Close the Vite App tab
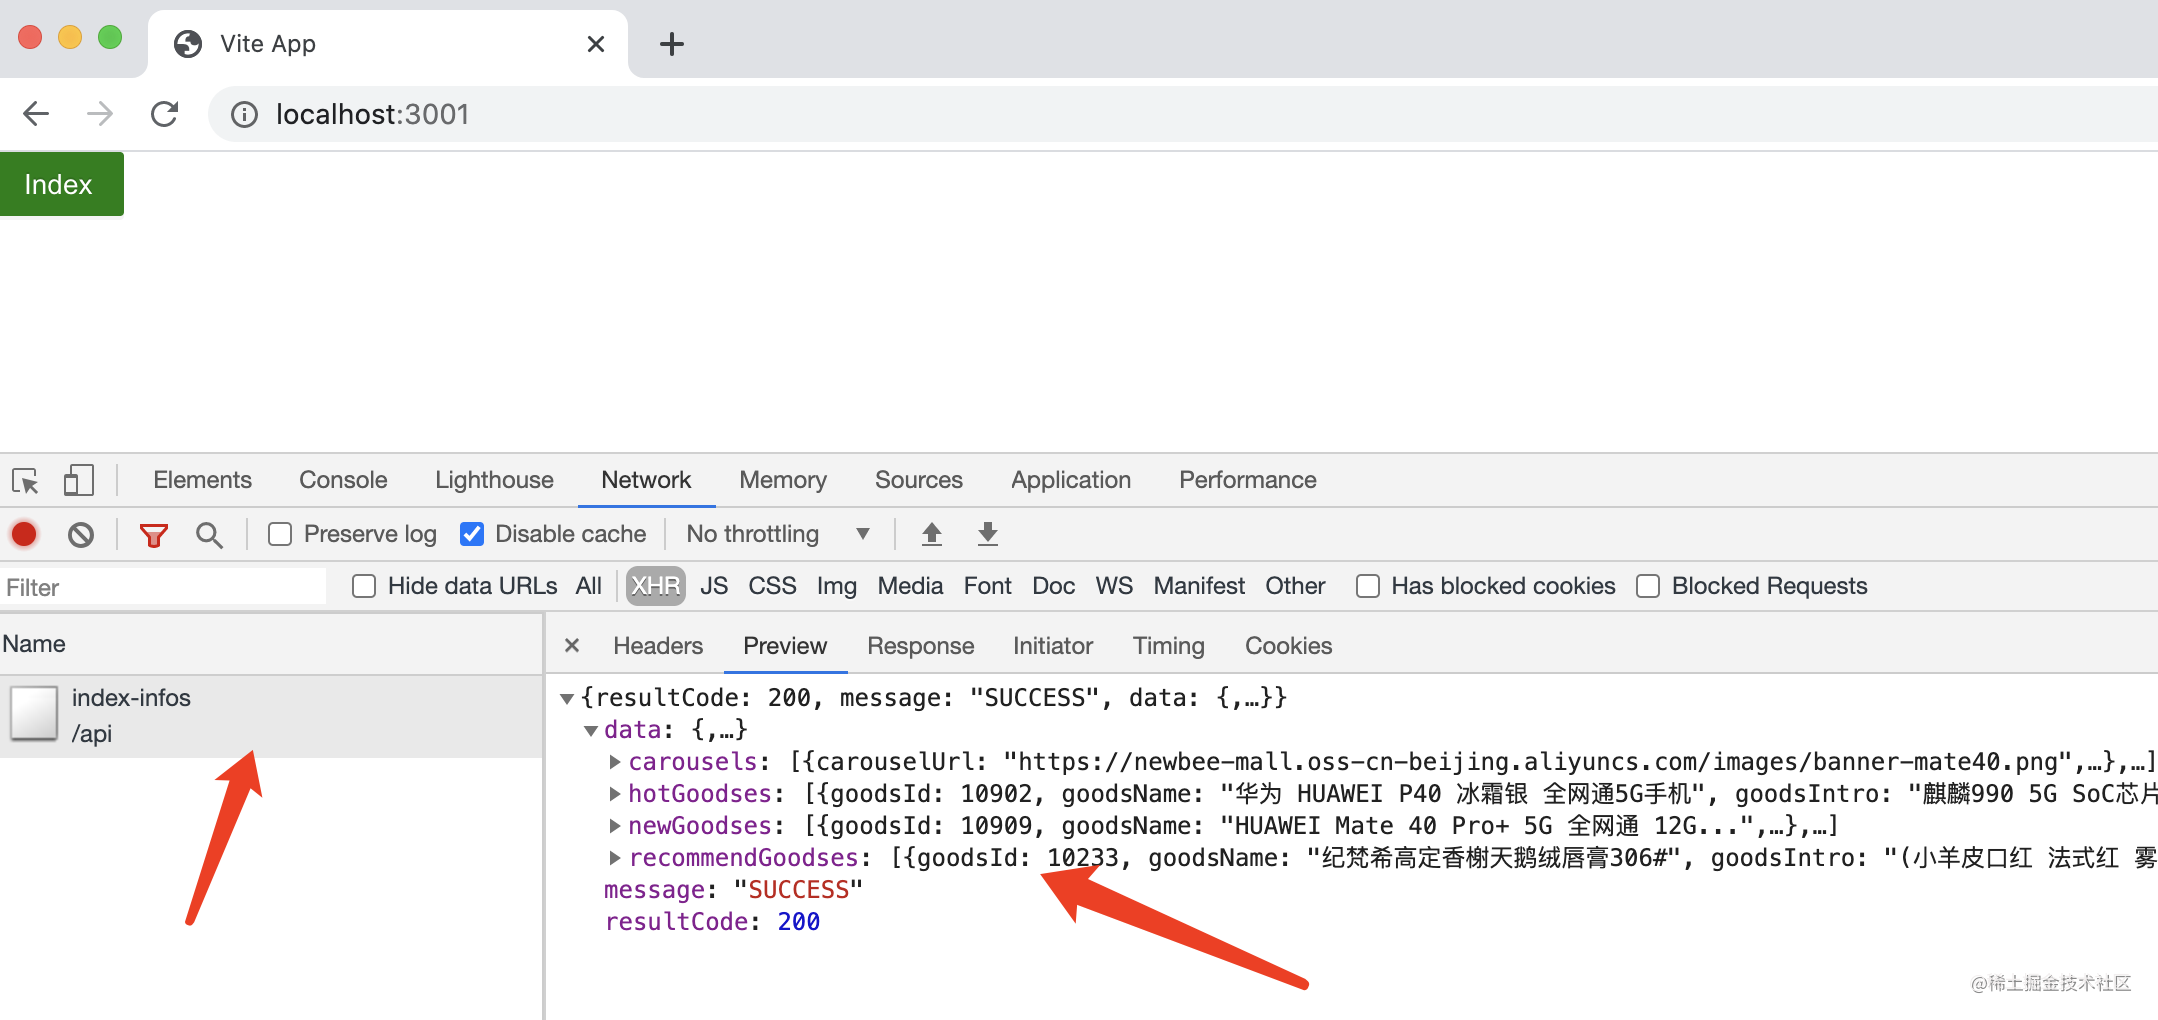This screenshot has height=1020, width=2158. coord(596,44)
